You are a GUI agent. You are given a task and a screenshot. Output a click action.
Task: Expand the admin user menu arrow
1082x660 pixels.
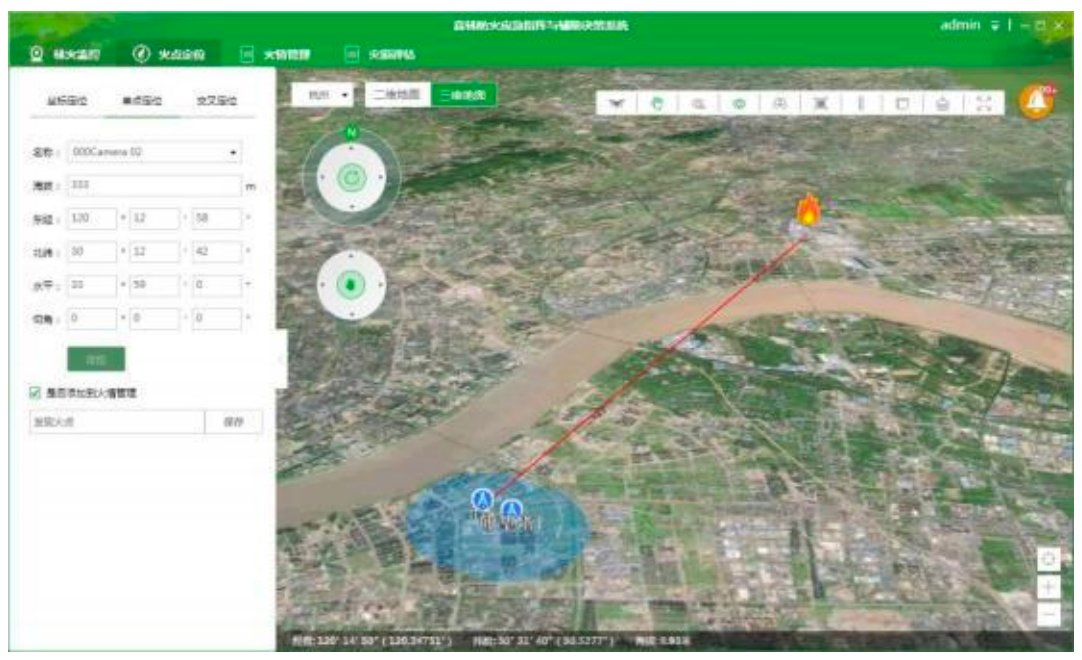[994, 25]
